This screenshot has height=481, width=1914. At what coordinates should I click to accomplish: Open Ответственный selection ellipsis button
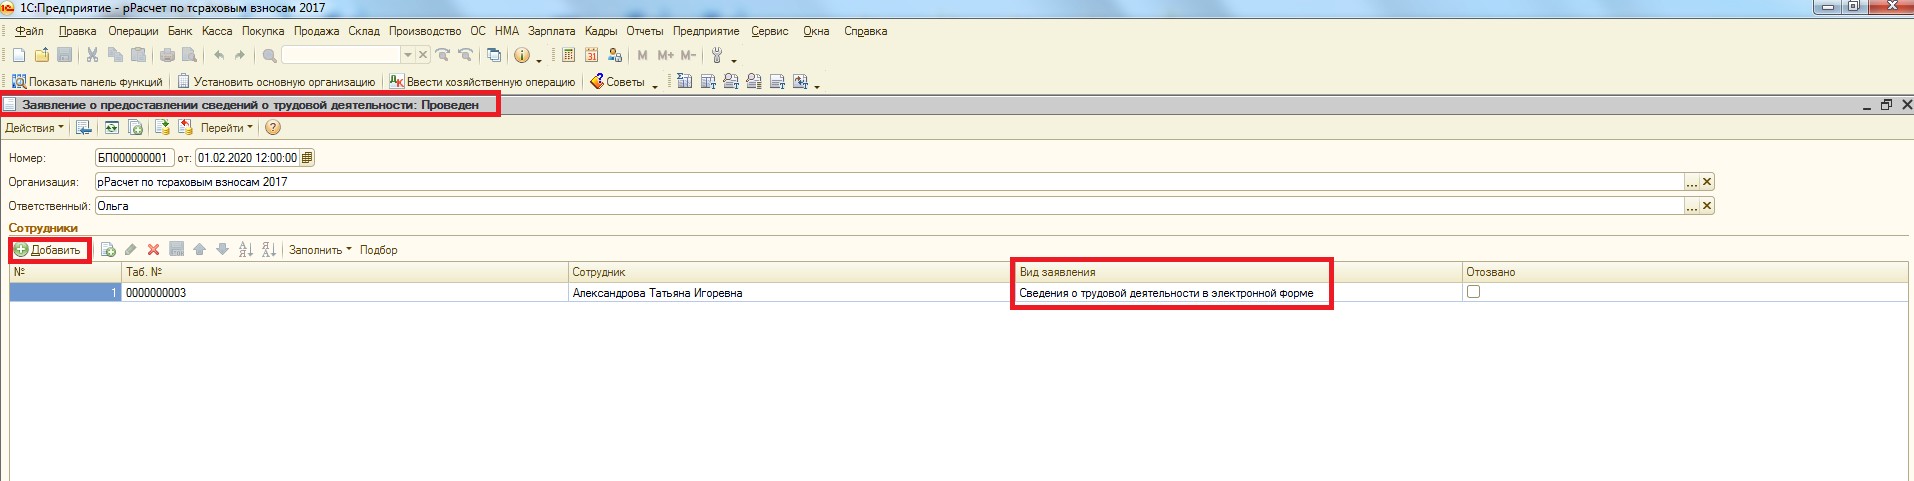1691,206
